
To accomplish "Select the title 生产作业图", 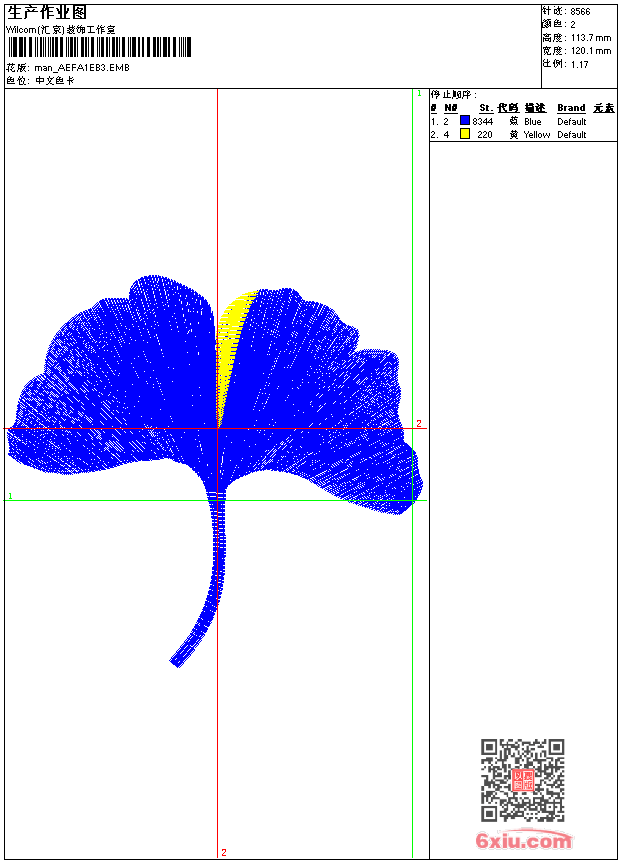I will click(x=47, y=13).
